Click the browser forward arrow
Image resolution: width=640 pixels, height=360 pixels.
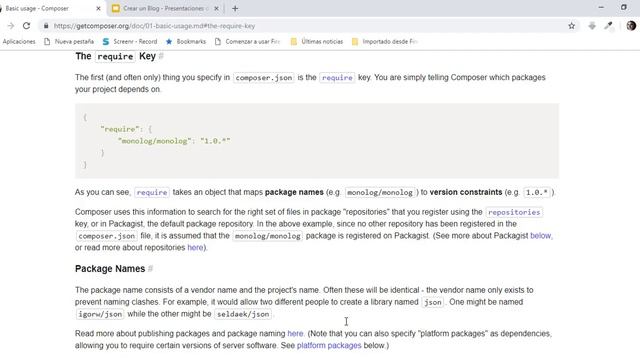click(11, 26)
